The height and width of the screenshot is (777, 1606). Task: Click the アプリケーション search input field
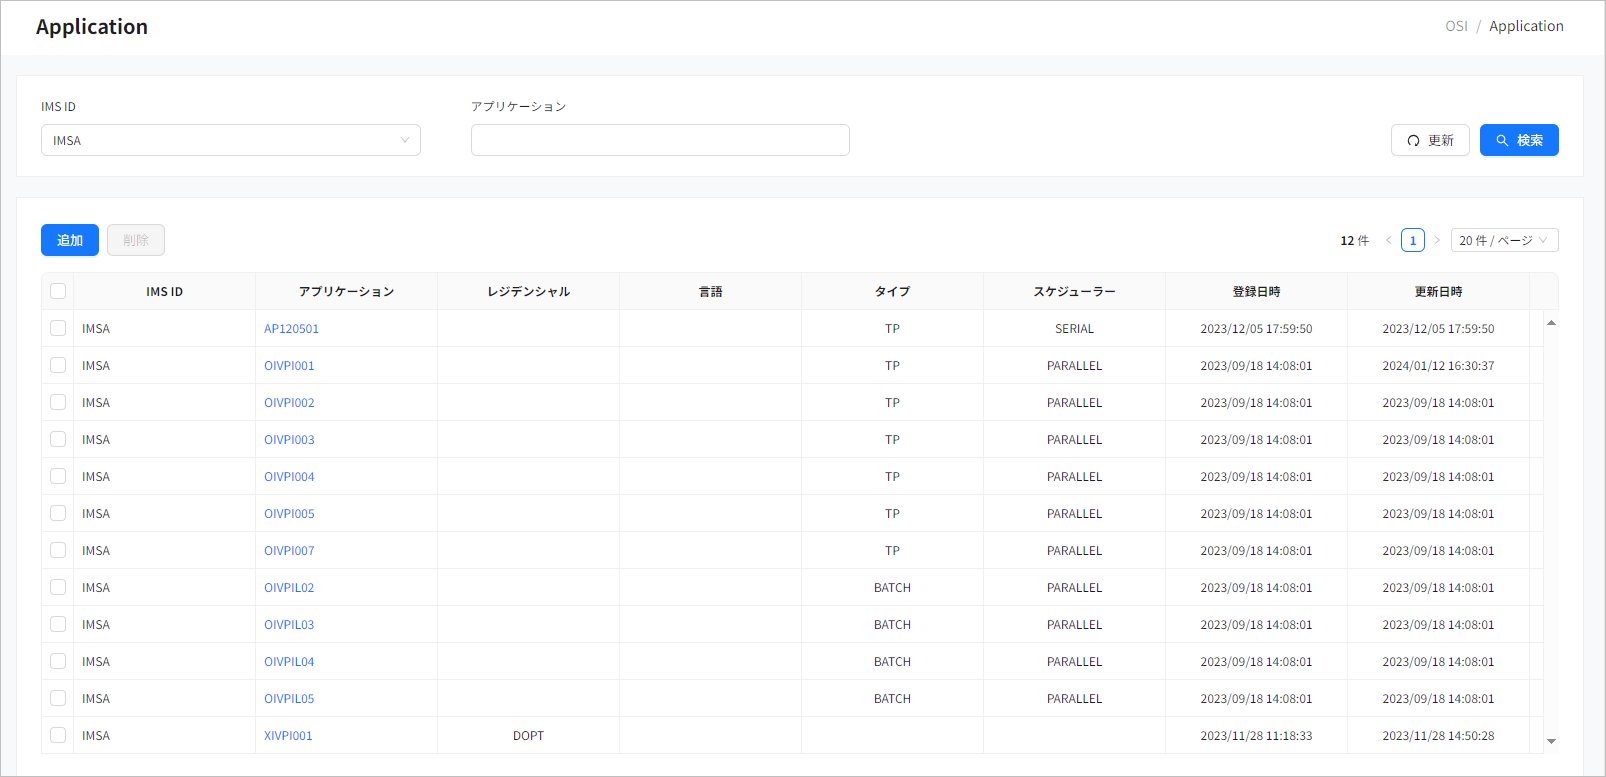click(x=660, y=140)
